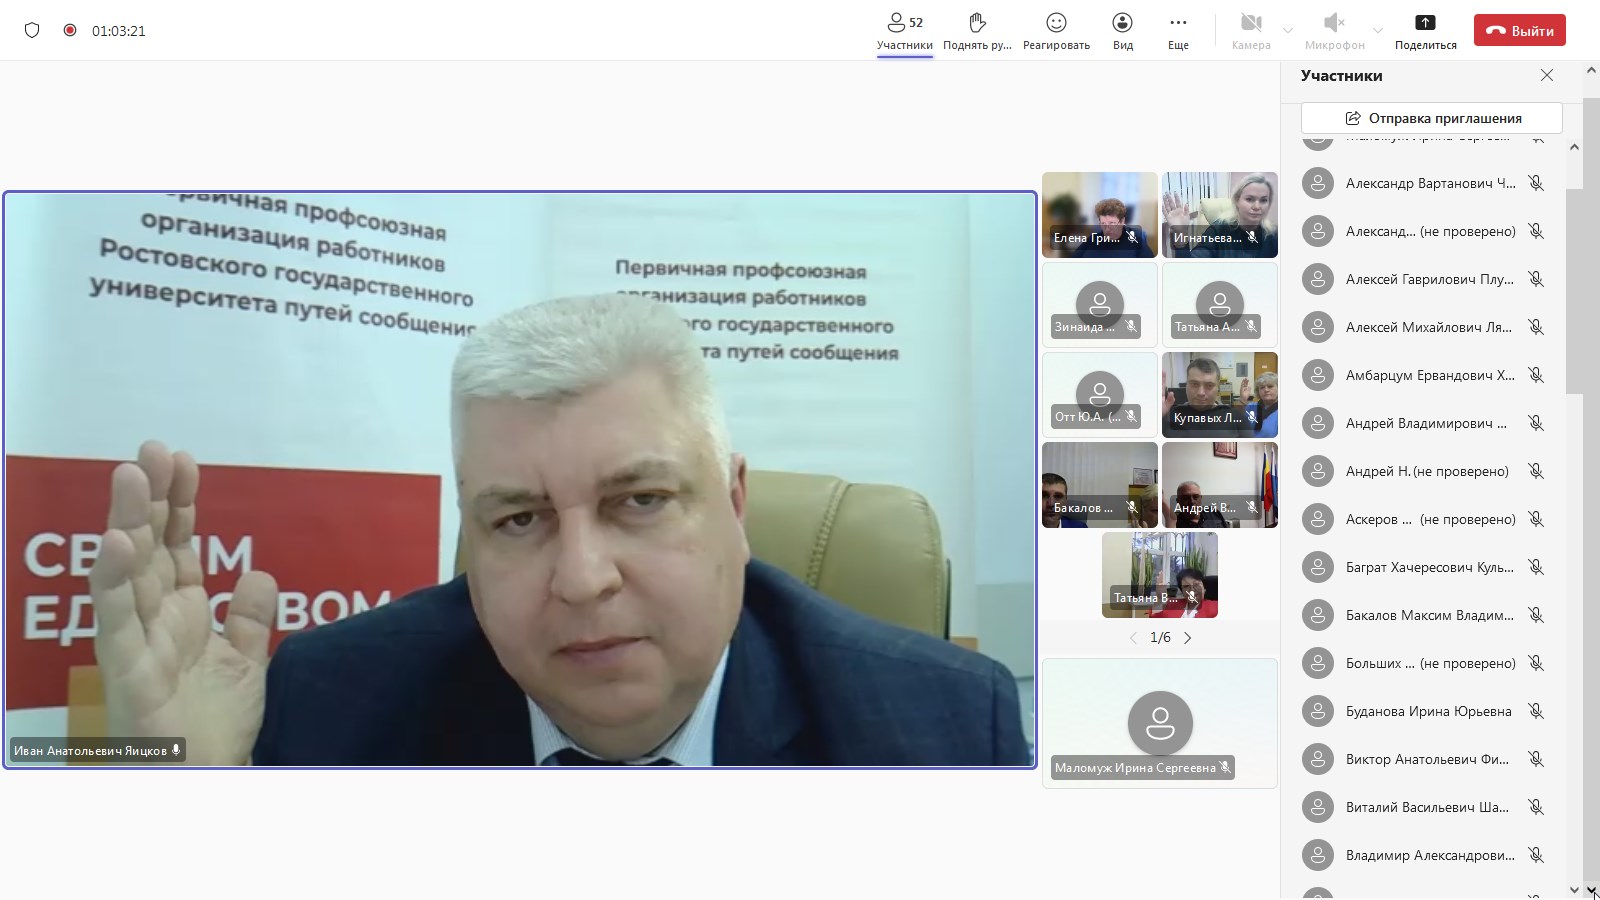The width and height of the screenshot is (1600, 900).
Task: Open the View (Вид) options
Action: [x=1122, y=30]
